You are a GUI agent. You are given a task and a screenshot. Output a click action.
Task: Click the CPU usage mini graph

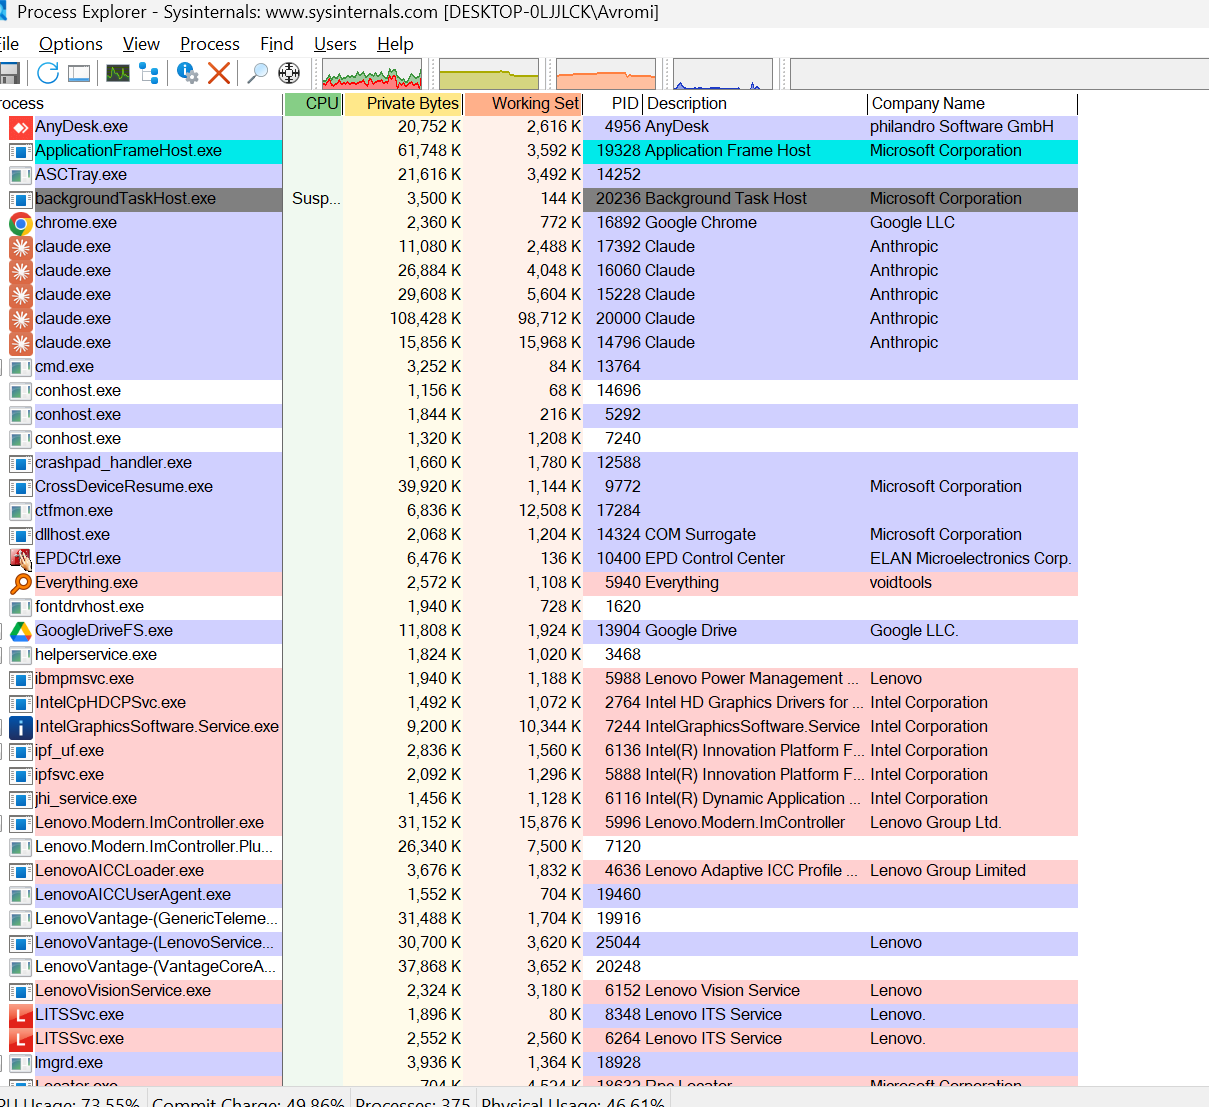(372, 73)
